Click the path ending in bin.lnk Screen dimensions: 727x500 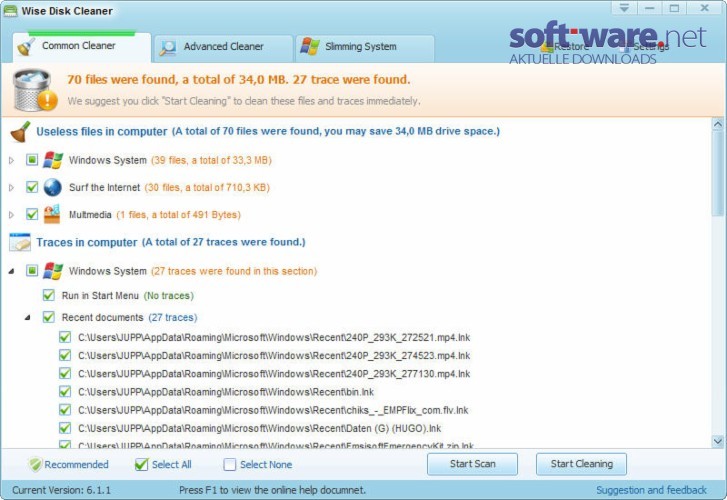(x=226, y=392)
